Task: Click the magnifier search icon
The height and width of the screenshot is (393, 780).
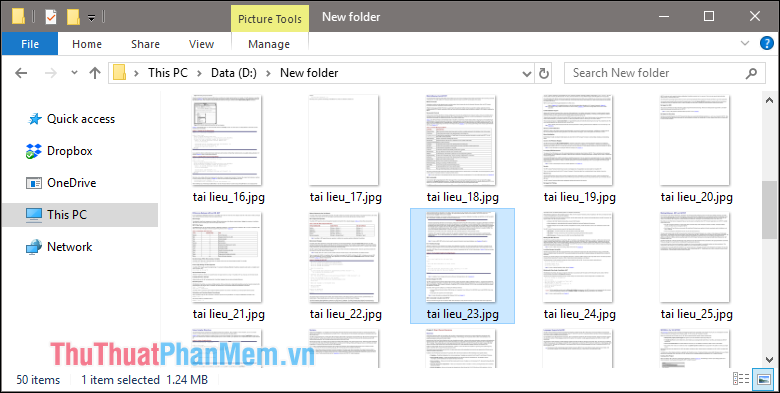Action: tap(751, 73)
